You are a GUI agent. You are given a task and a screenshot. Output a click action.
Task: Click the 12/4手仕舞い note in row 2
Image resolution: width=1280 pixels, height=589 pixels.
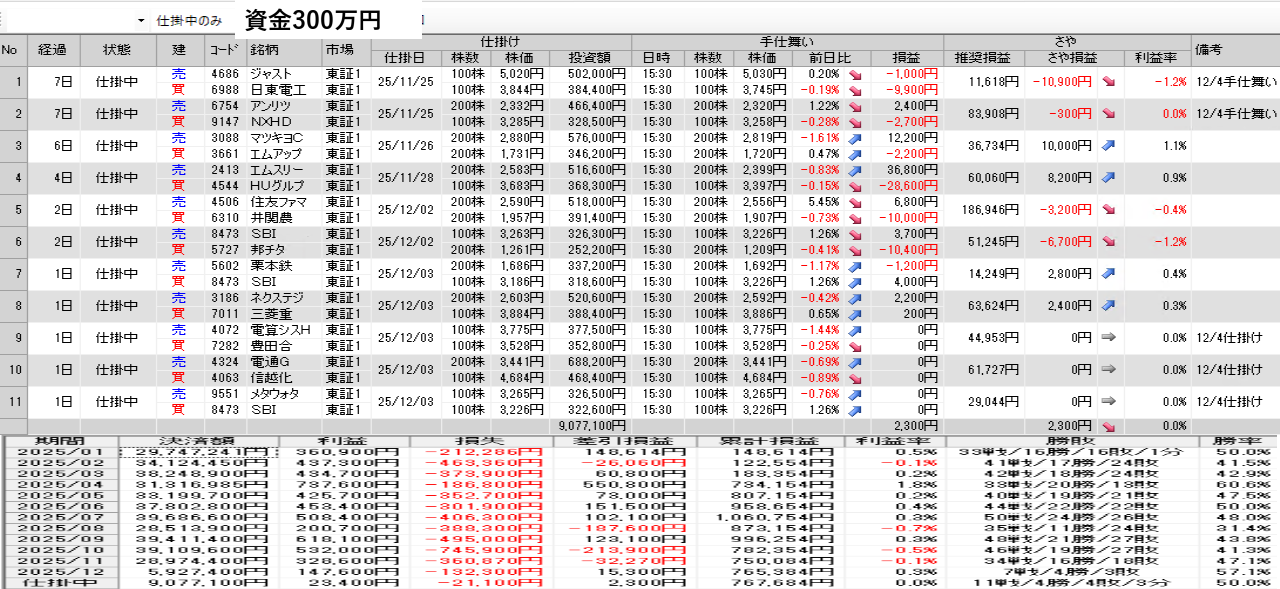pos(1235,113)
